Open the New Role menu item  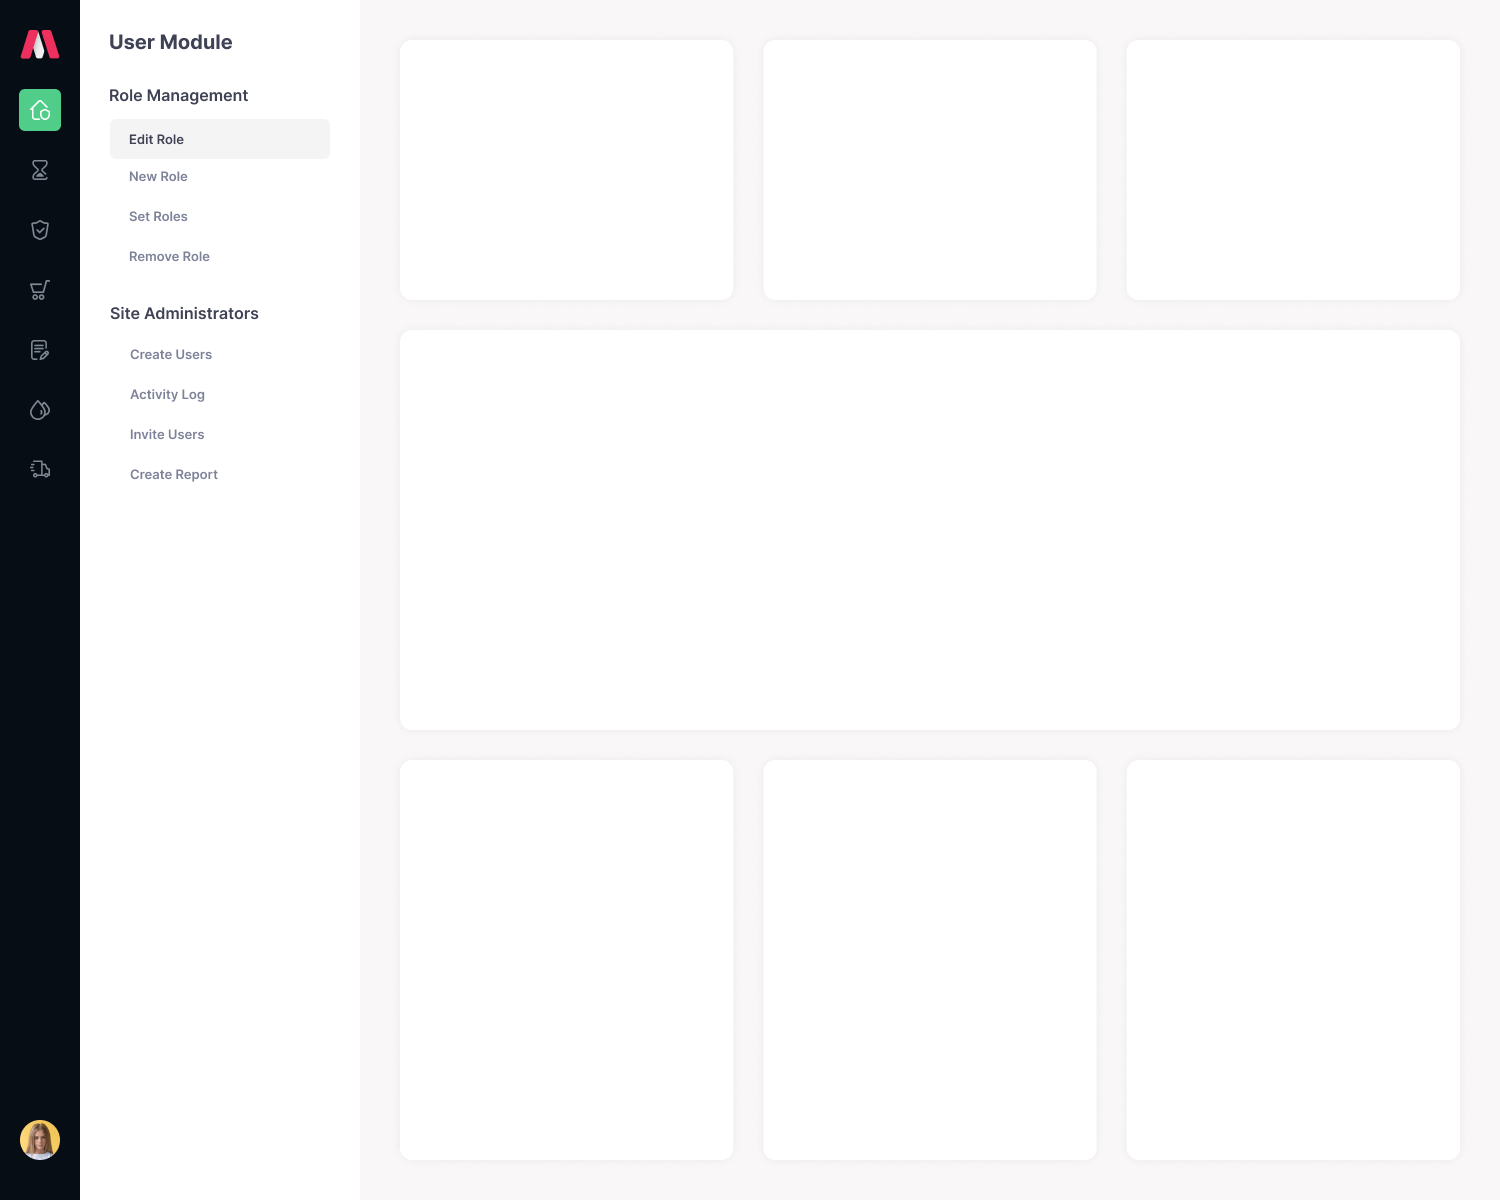(x=158, y=176)
